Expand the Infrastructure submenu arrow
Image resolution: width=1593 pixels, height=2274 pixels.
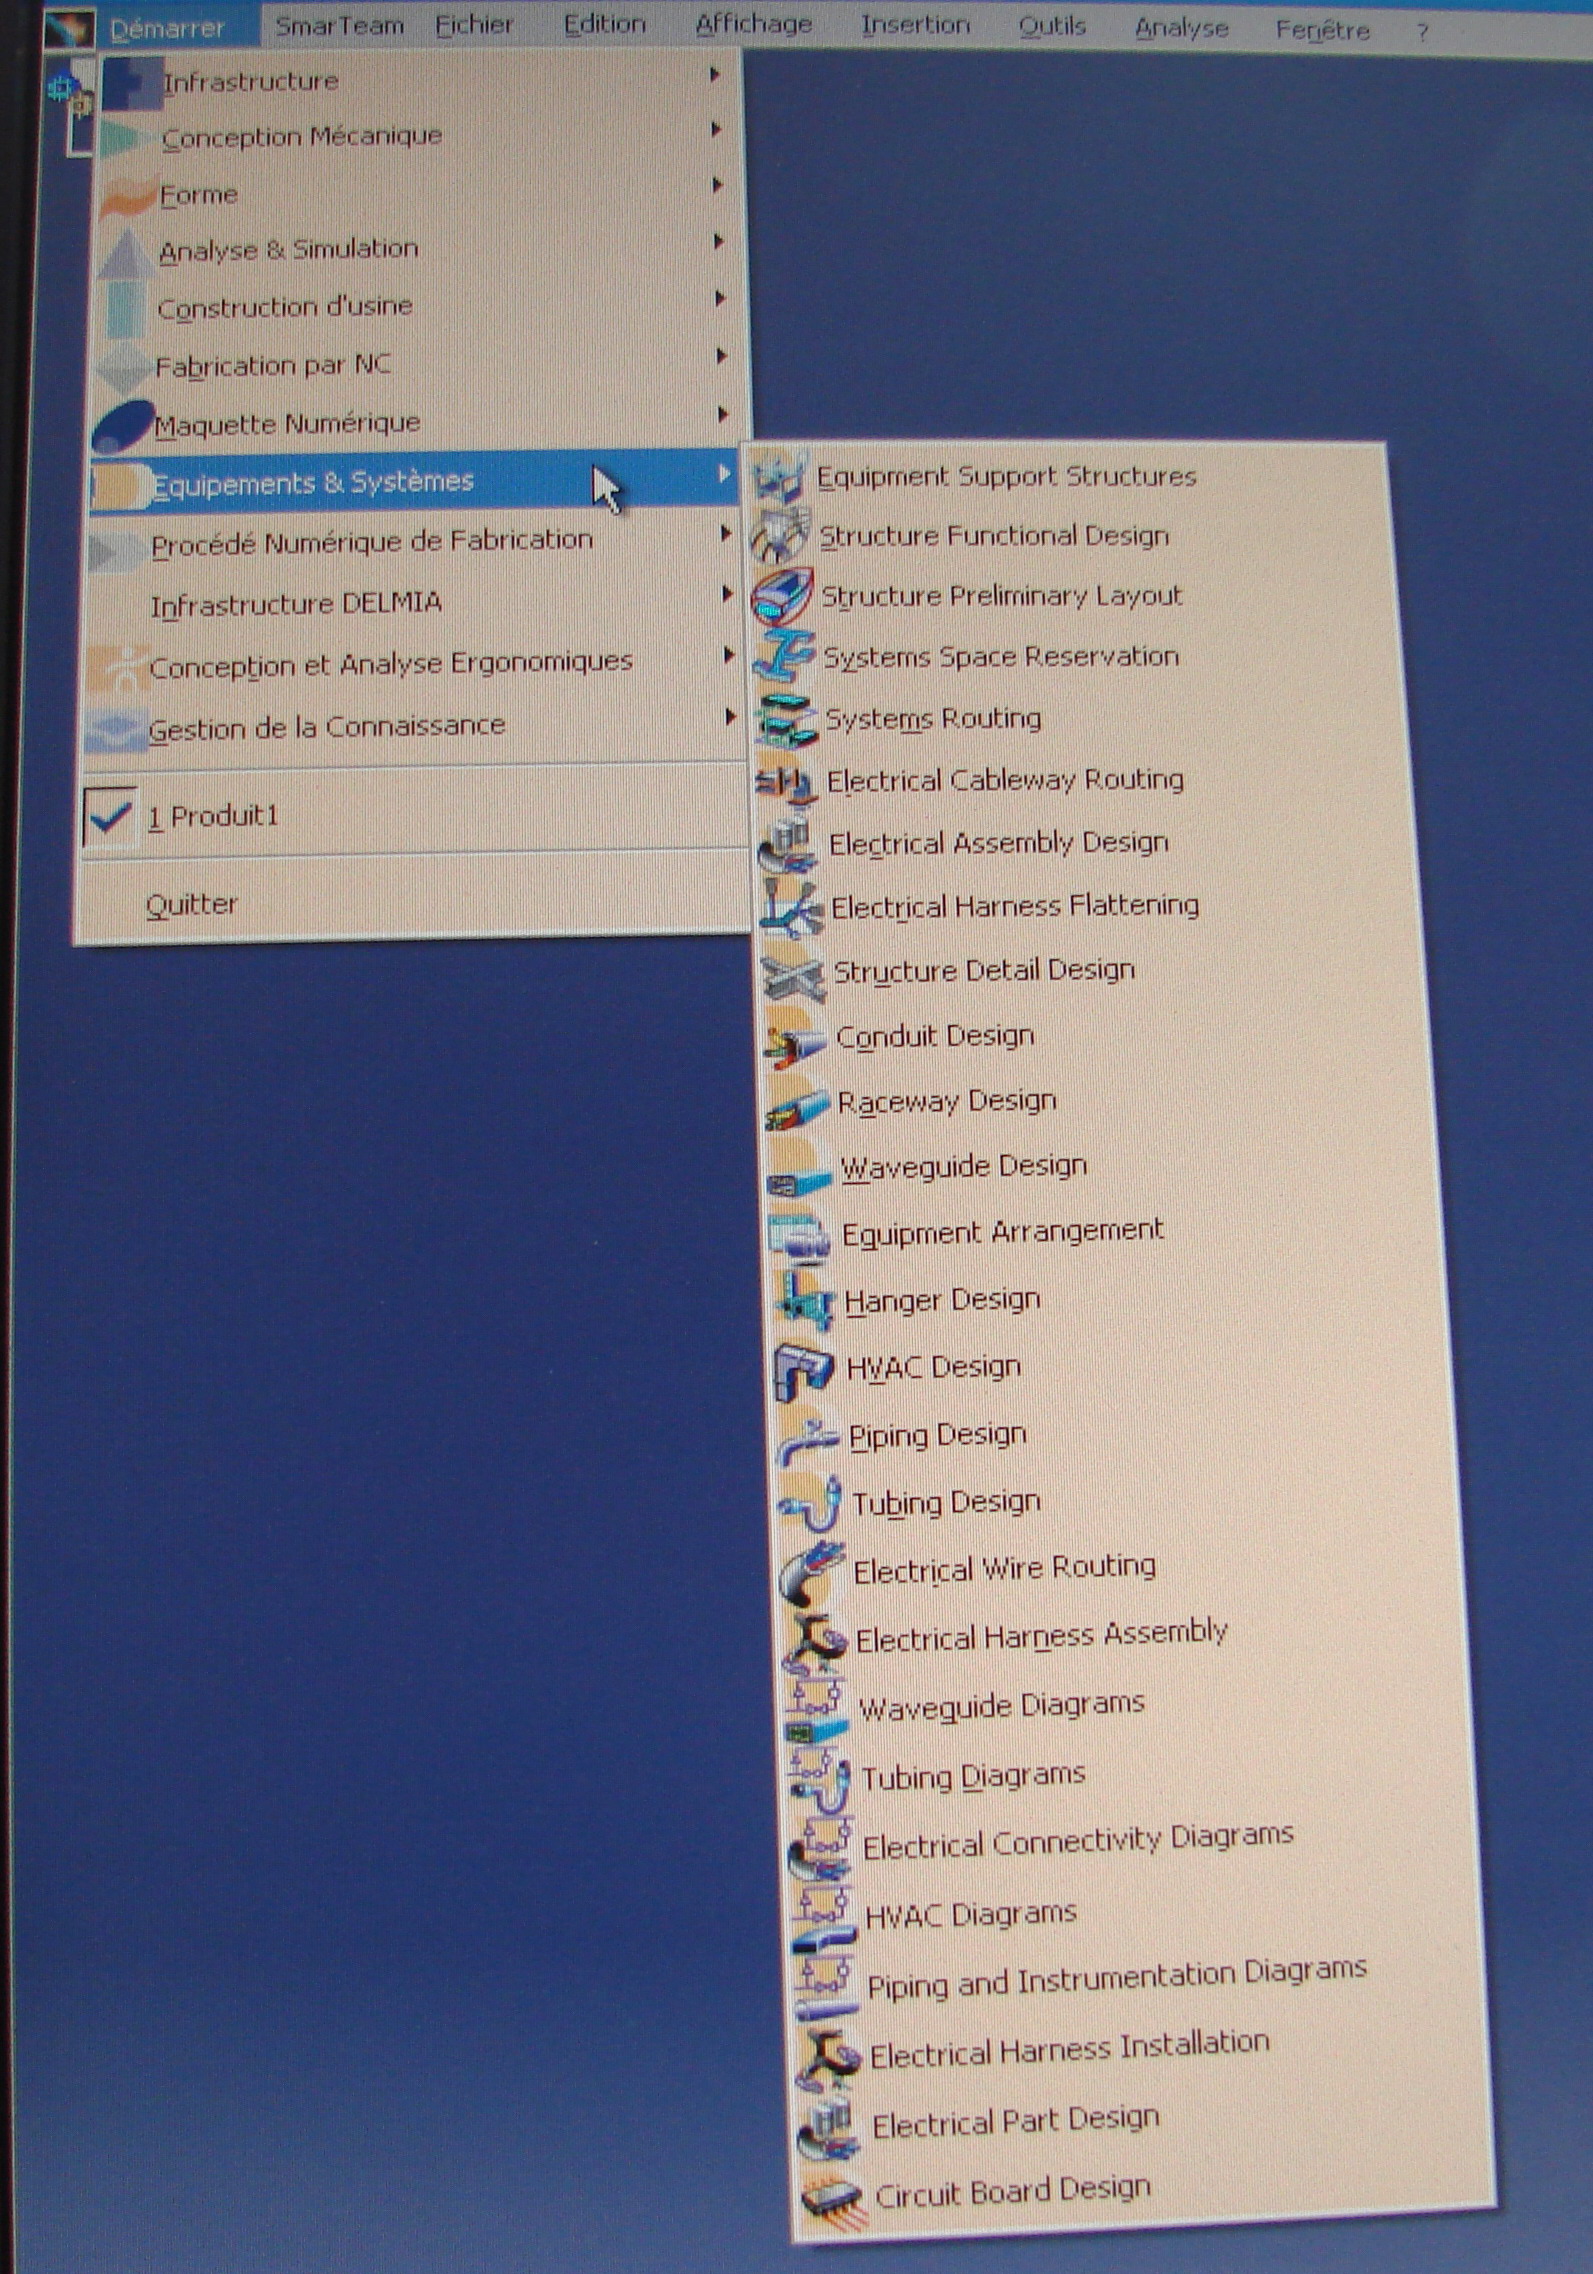(715, 74)
